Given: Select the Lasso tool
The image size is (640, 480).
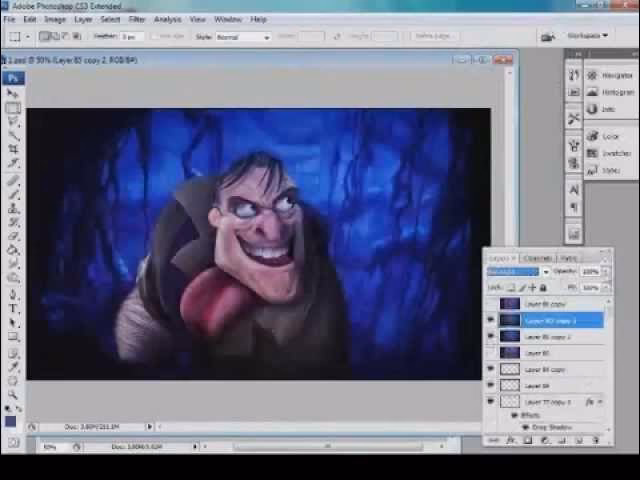Looking at the screenshot, I should [13, 121].
